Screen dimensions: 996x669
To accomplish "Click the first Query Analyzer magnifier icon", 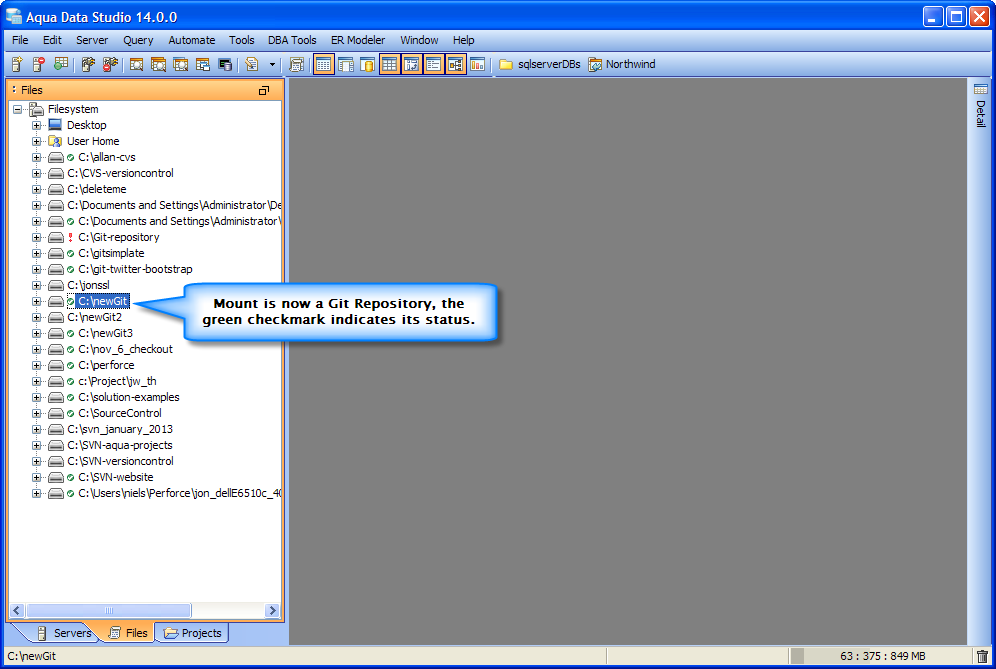I will [x=136, y=64].
